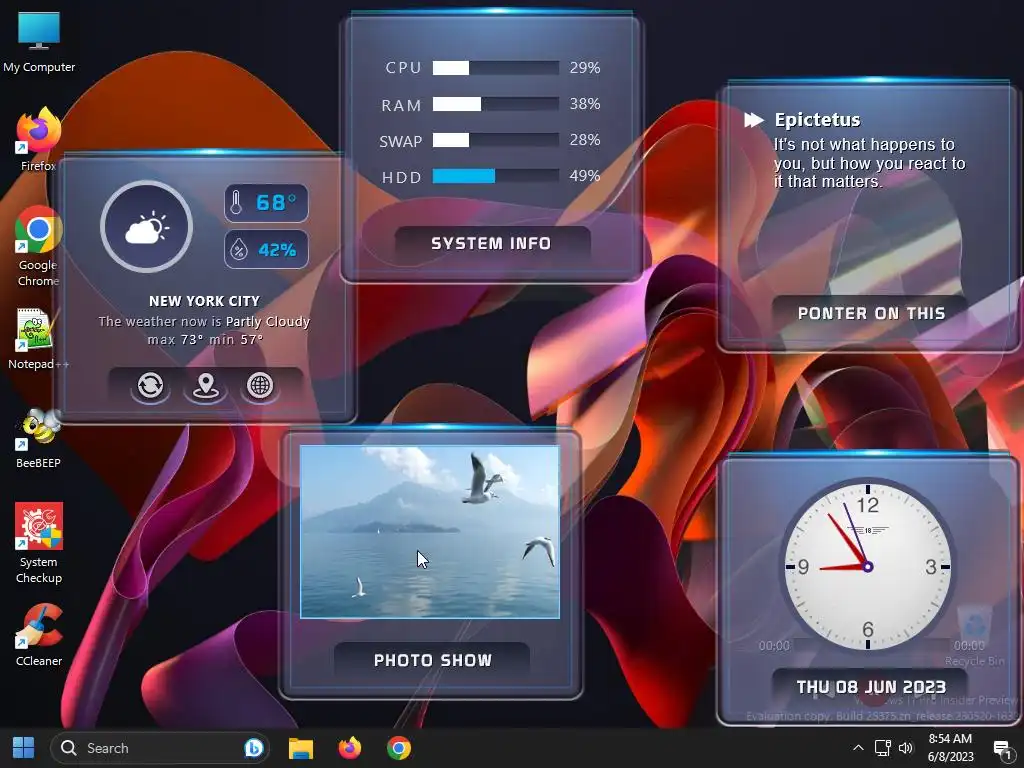The image size is (1024, 768).
Task: Open Google Chrome desktop shortcut
Action: (38, 247)
